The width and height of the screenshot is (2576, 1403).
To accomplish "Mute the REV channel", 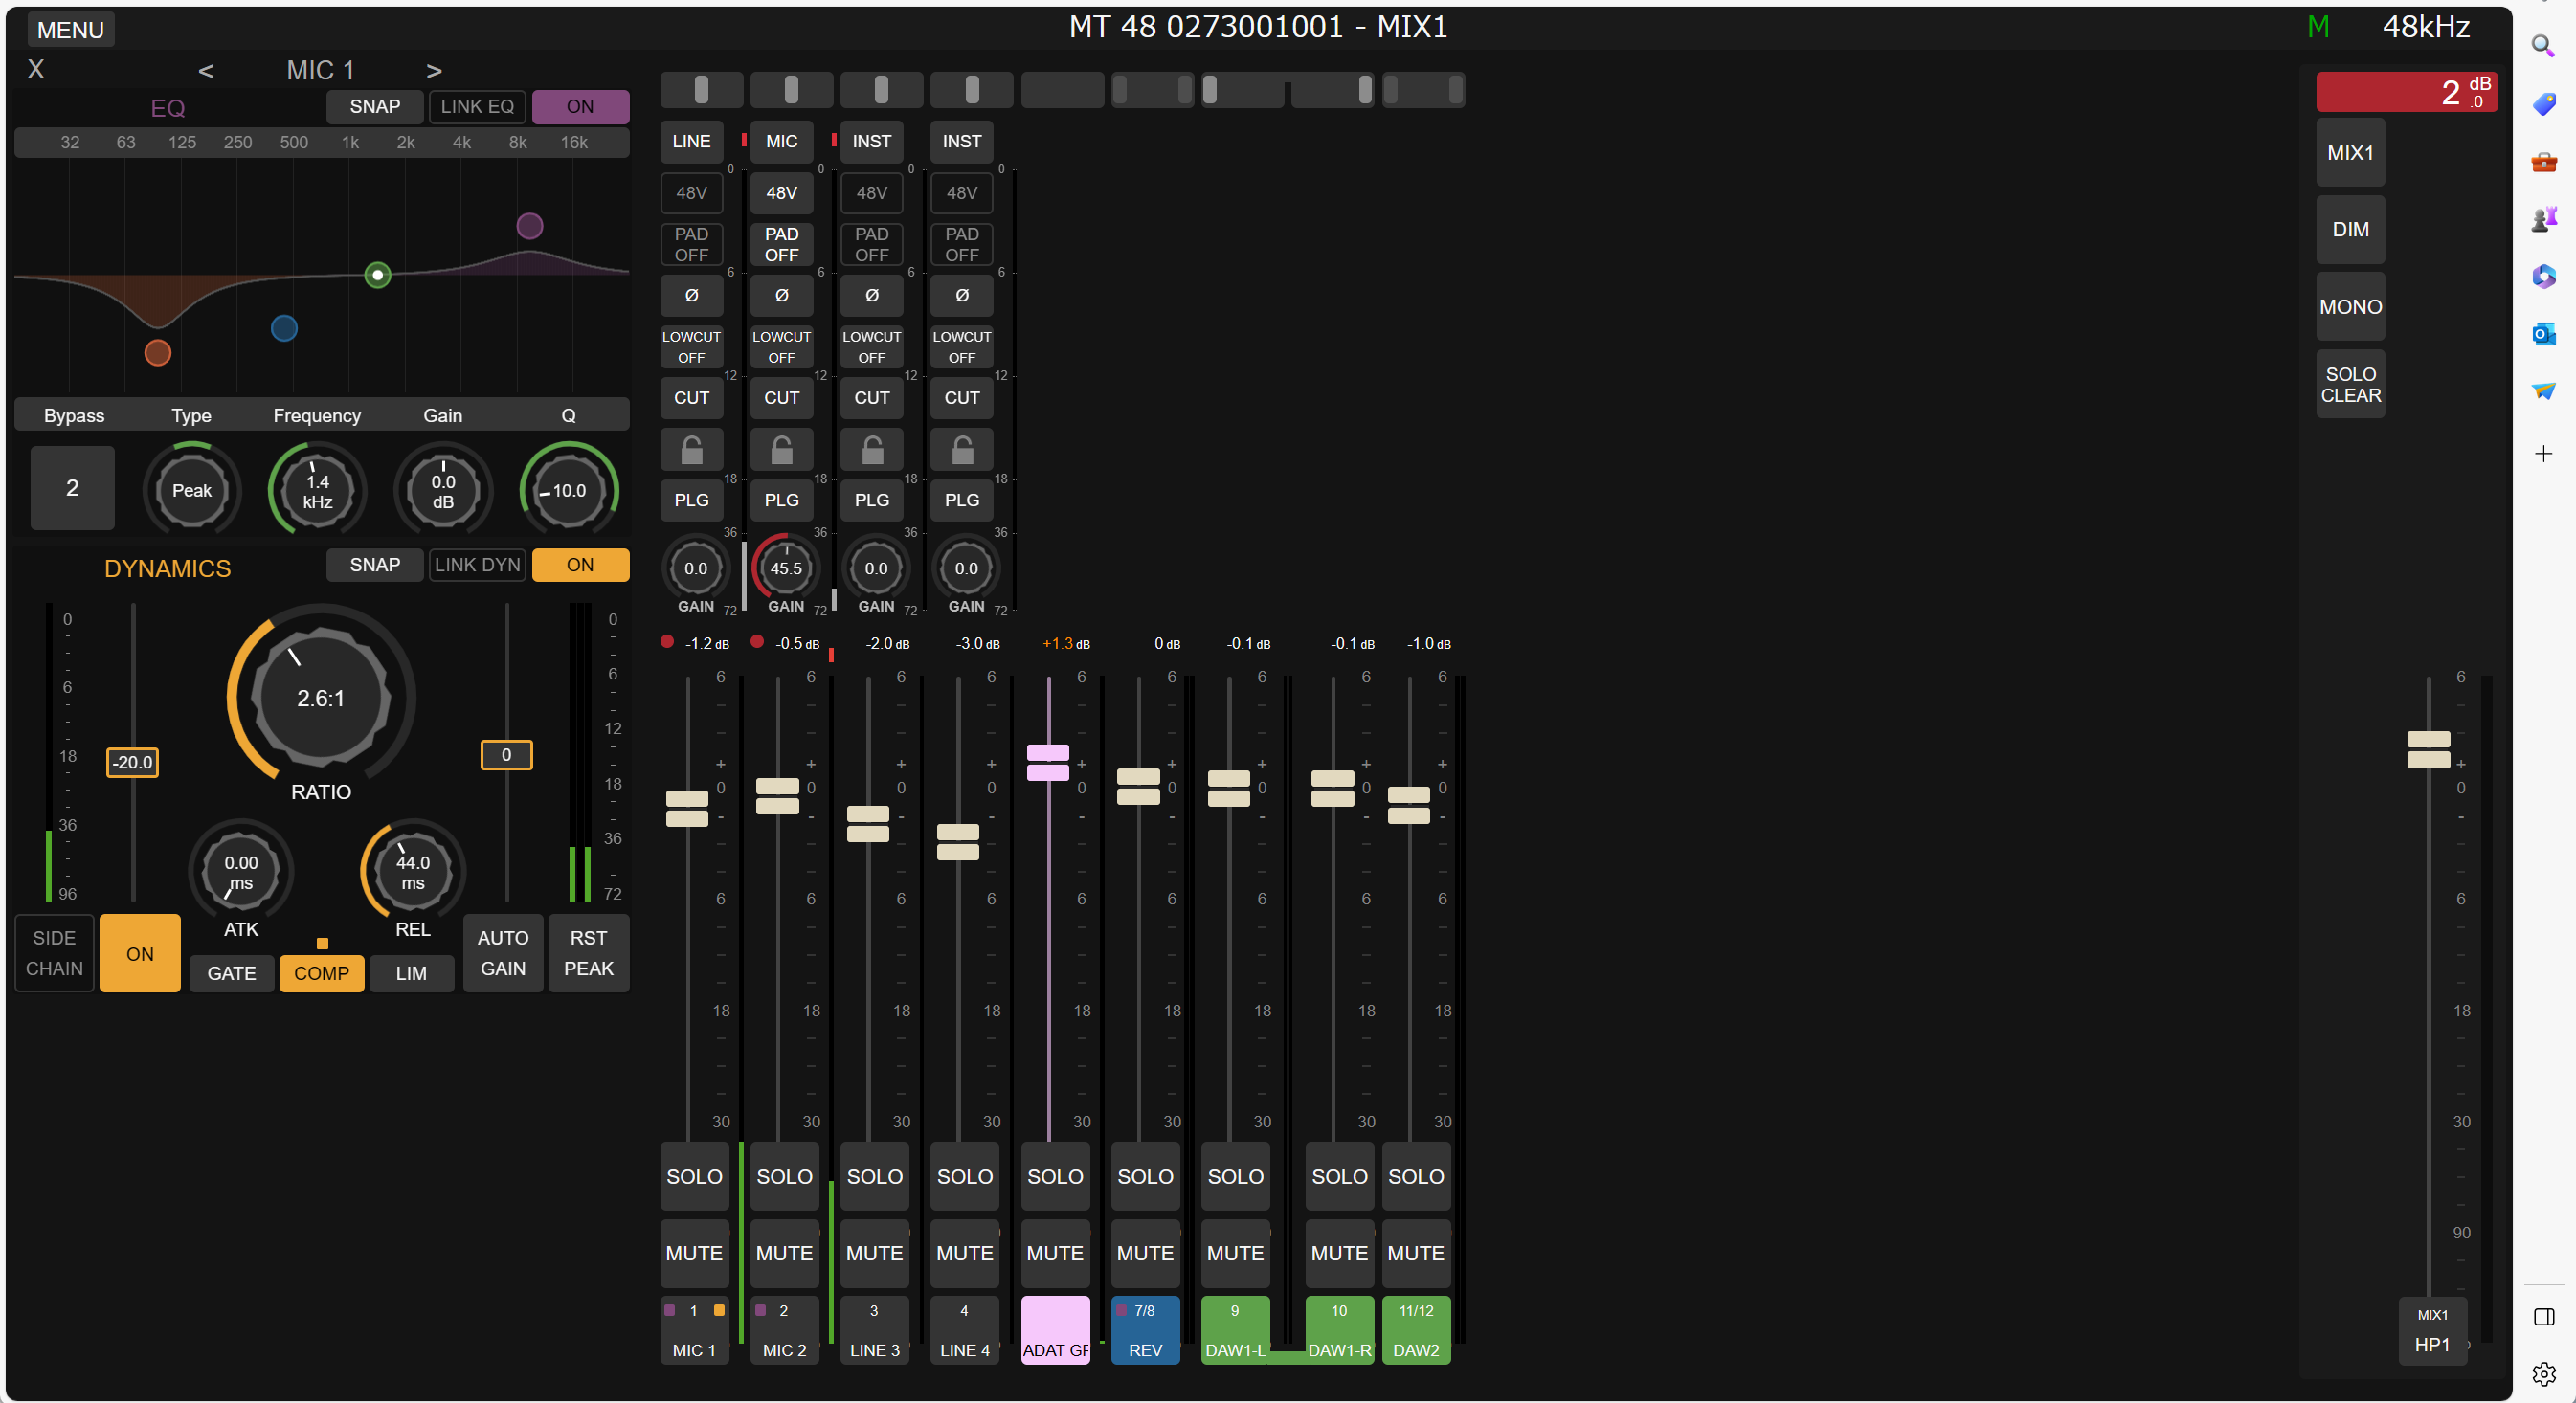I will [x=1145, y=1252].
